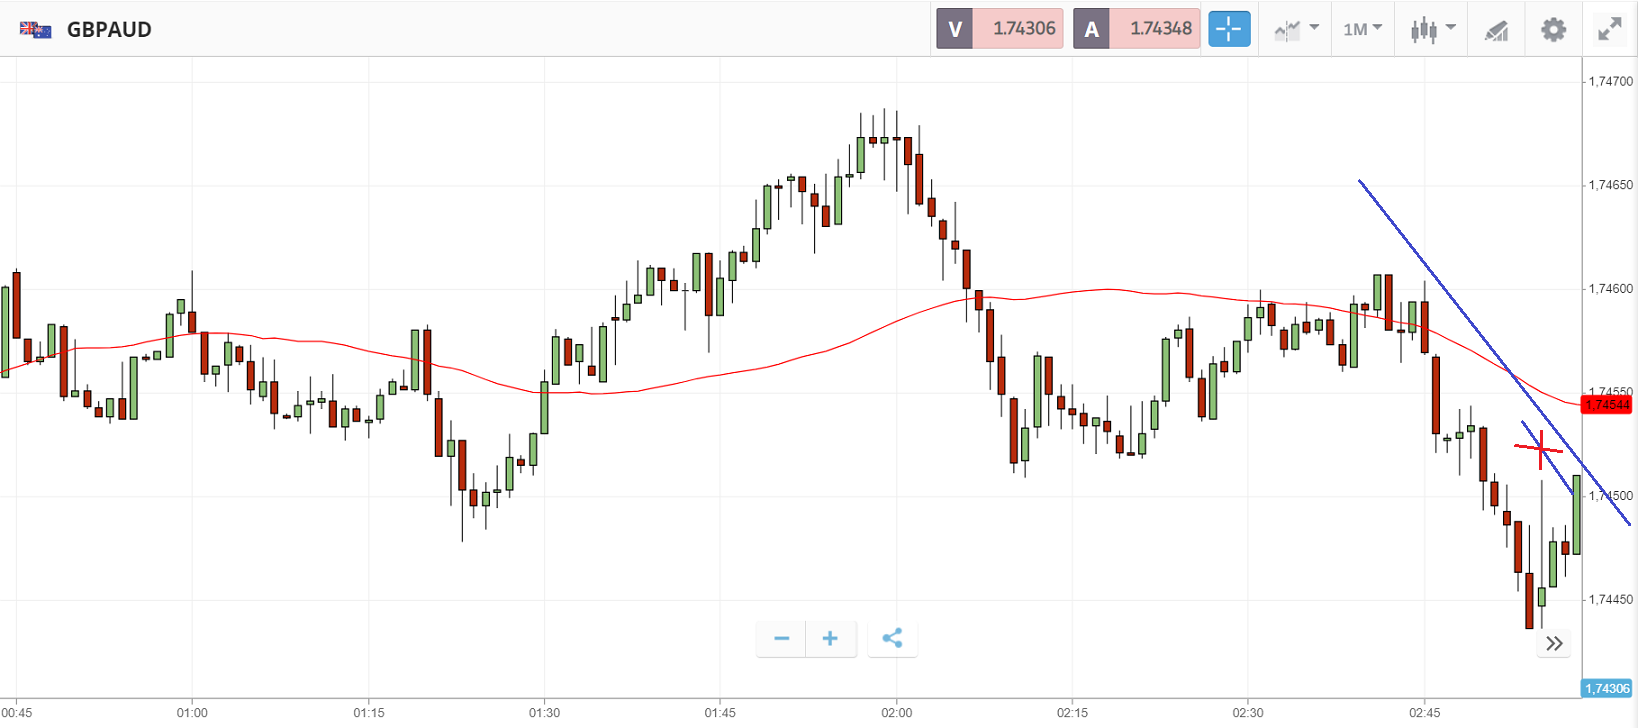Open chart settings gear
The width and height of the screenshot is (1638, 728).
click(x=1553, y=29)
